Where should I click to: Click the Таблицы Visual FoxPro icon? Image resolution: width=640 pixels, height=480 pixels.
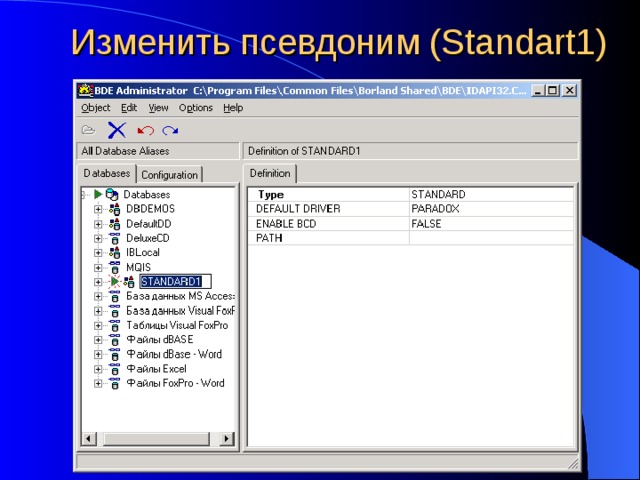pyautogui.click(x=115, y=325)
